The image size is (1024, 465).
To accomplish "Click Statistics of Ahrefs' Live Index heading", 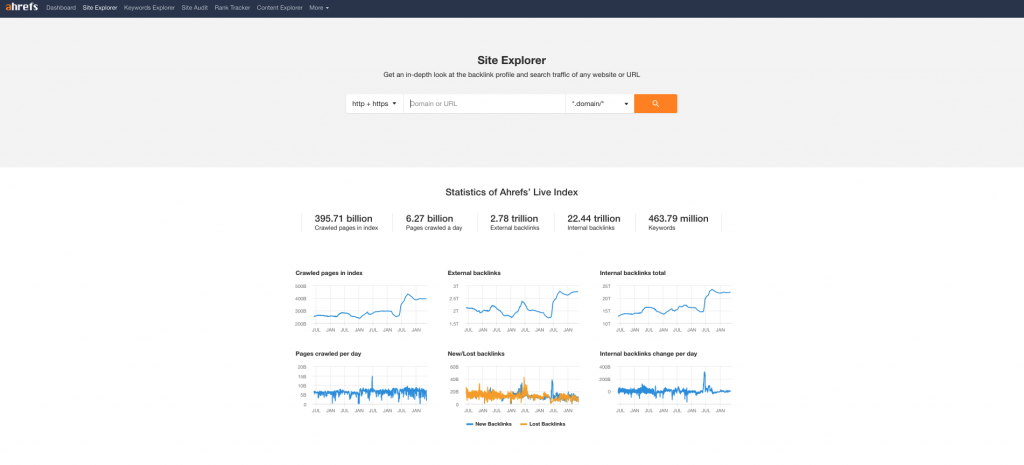I will pyautogui.click(x=511, y=193).
